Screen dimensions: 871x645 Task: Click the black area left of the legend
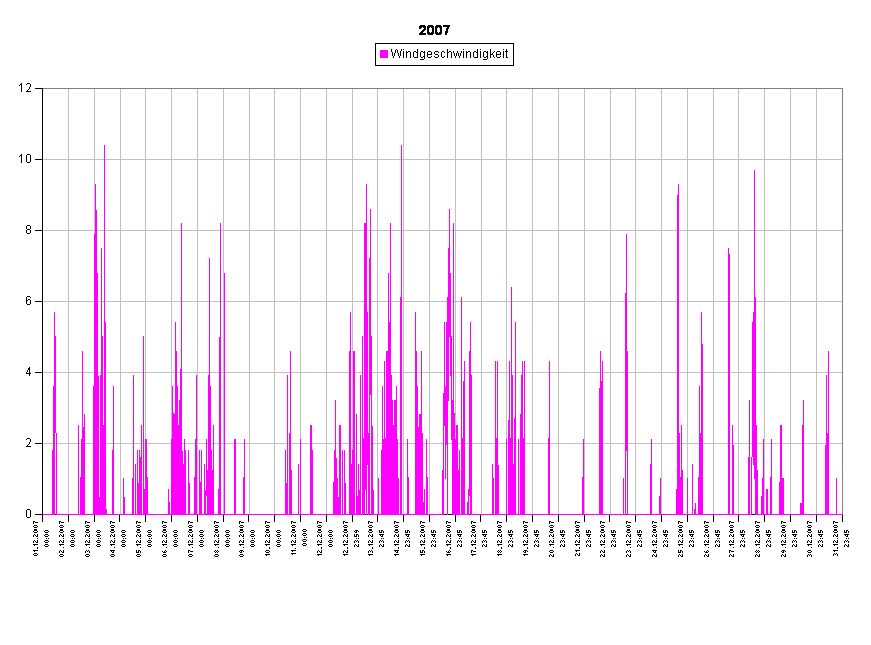(200, 54)
